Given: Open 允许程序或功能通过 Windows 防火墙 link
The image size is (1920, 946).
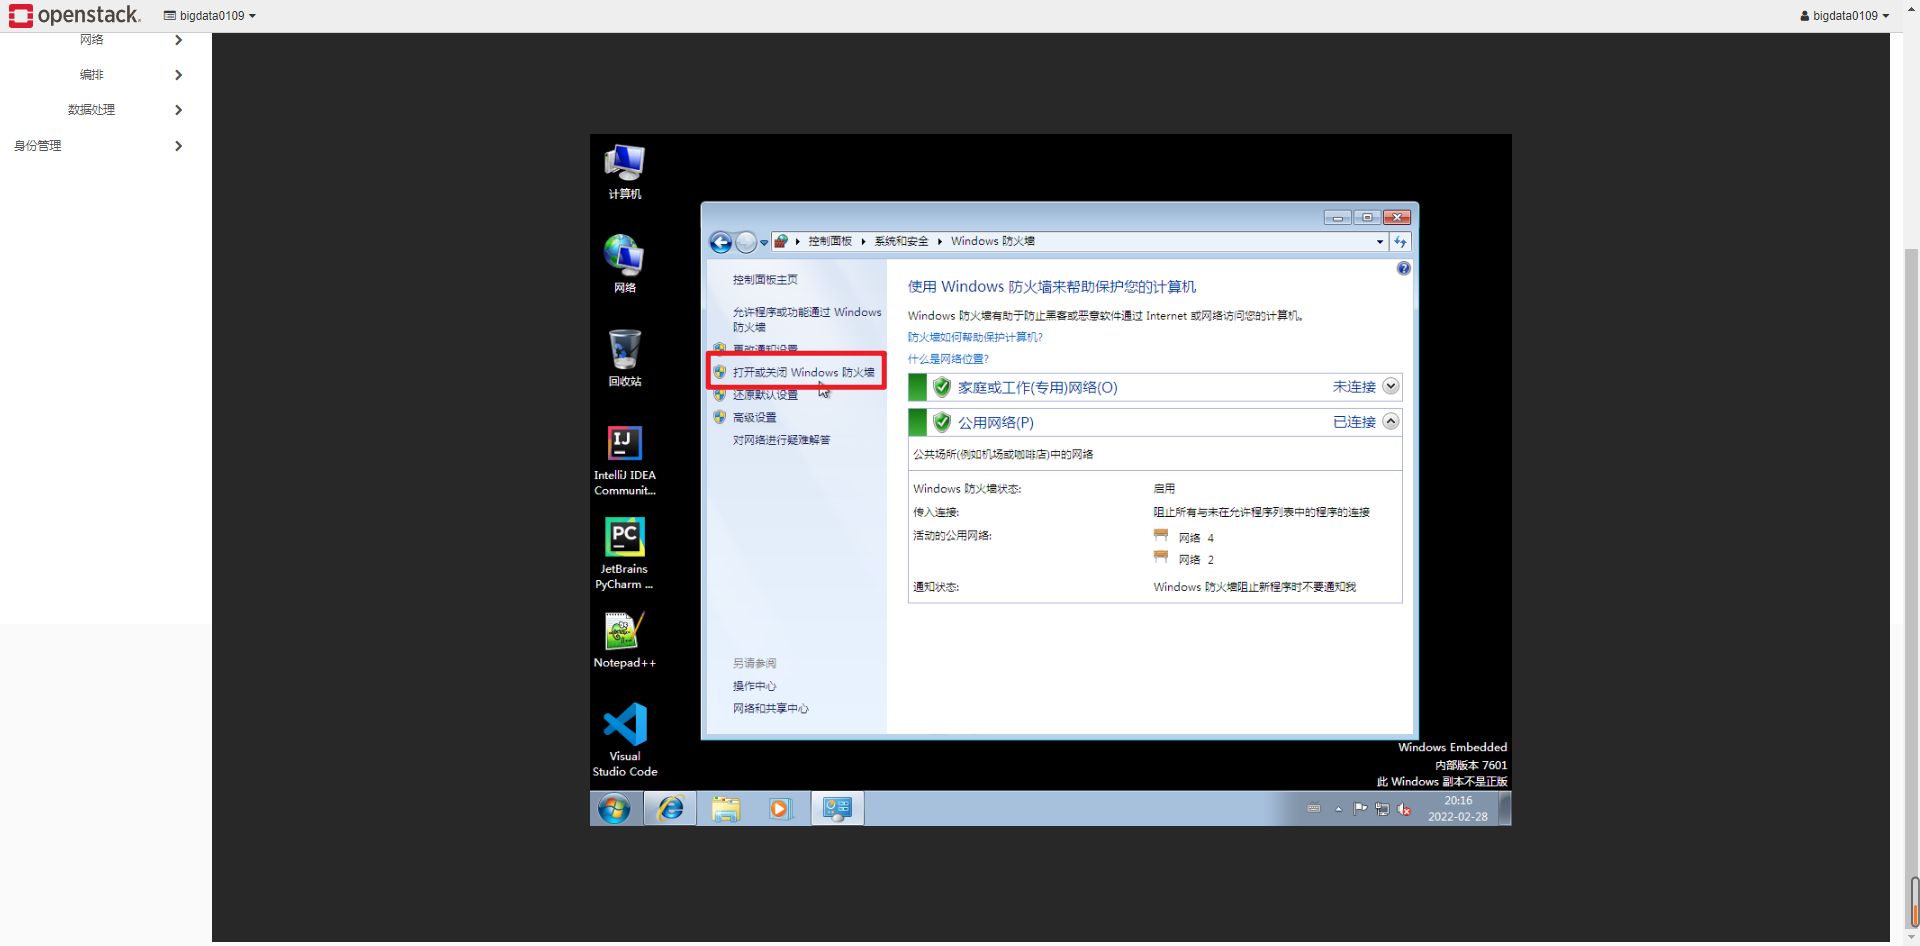Looking at the screenshot, I should [807, 319].
